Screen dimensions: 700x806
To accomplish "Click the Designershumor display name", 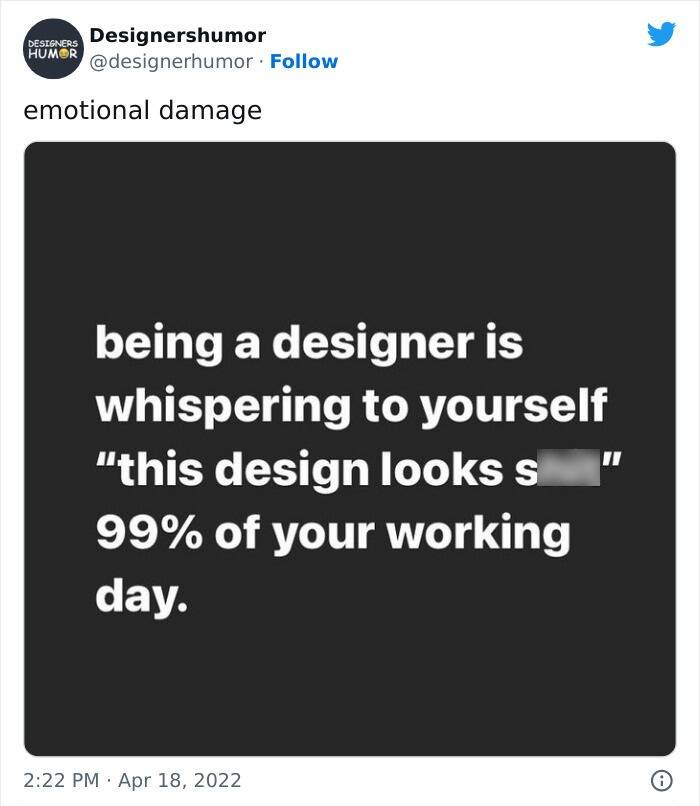I will coord(177,35).
